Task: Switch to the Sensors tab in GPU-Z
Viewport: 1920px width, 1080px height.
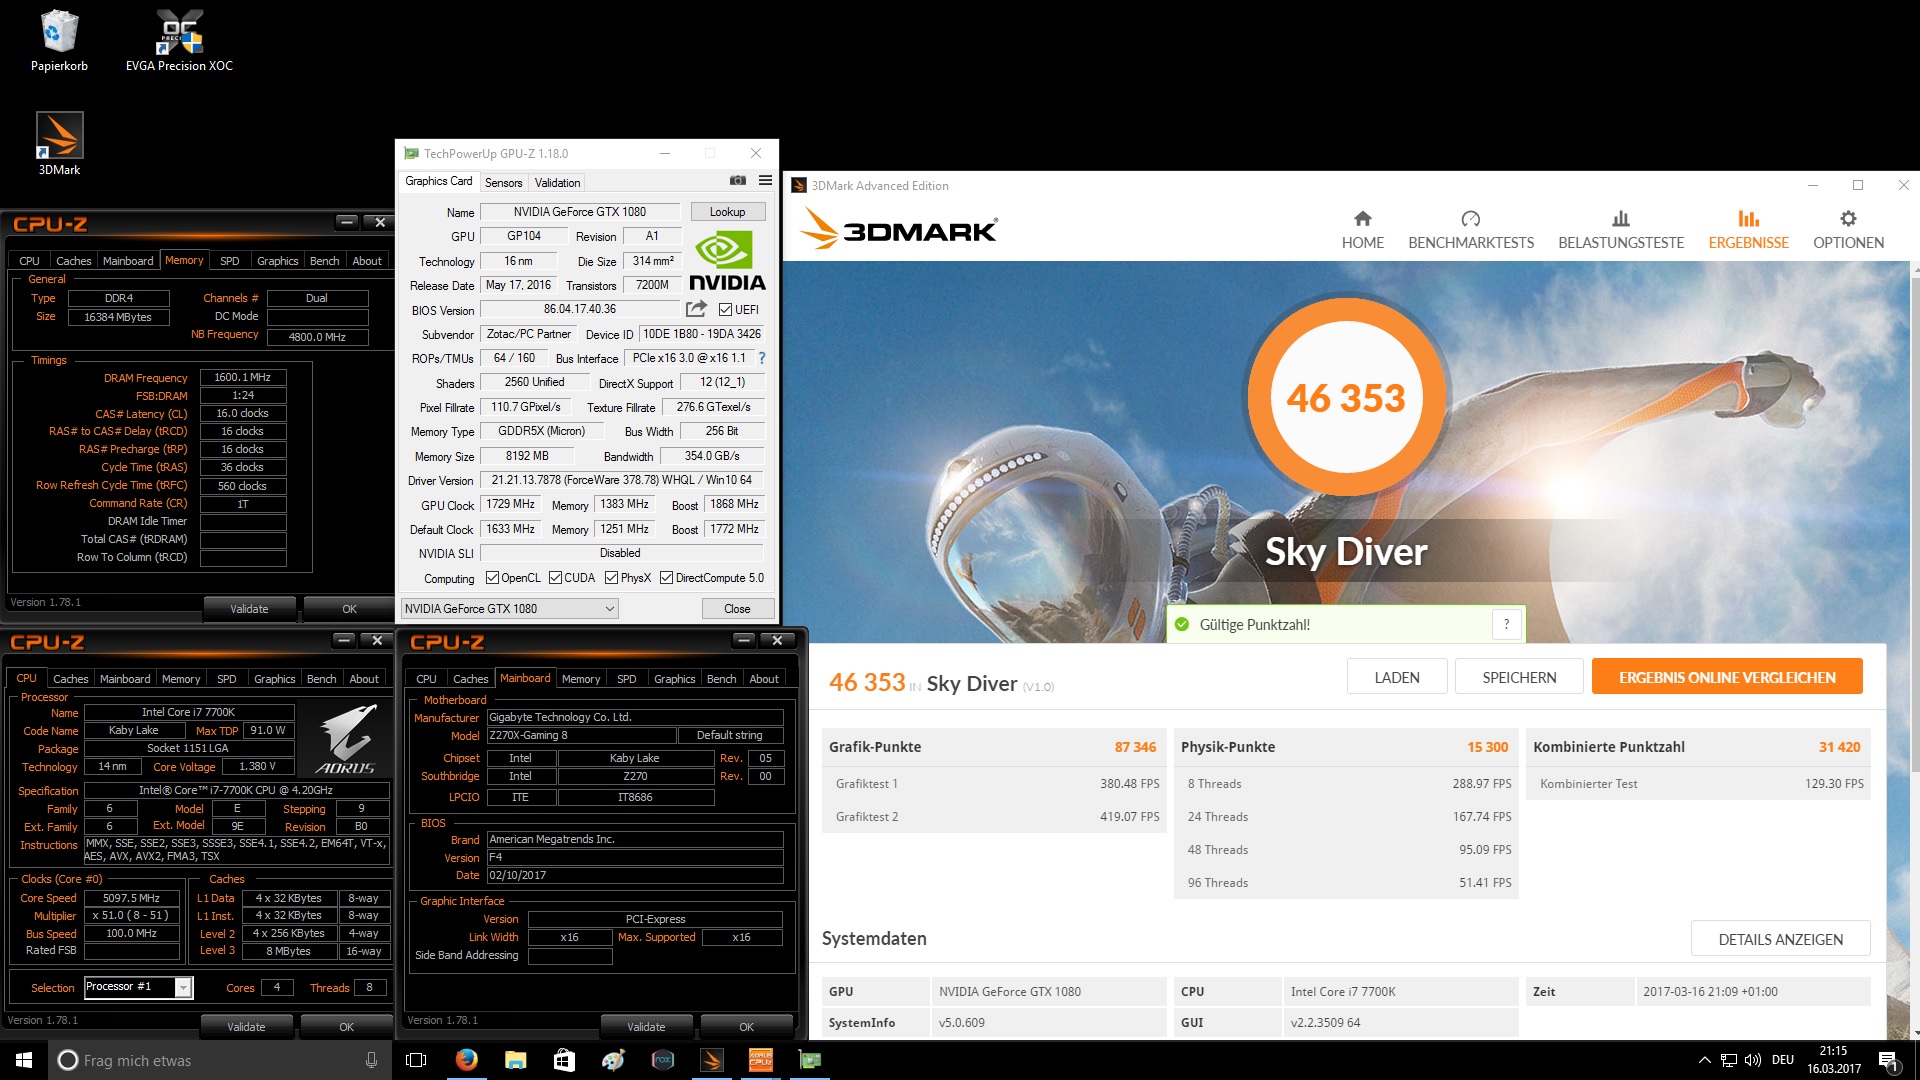Action: (x=503, y=182)
